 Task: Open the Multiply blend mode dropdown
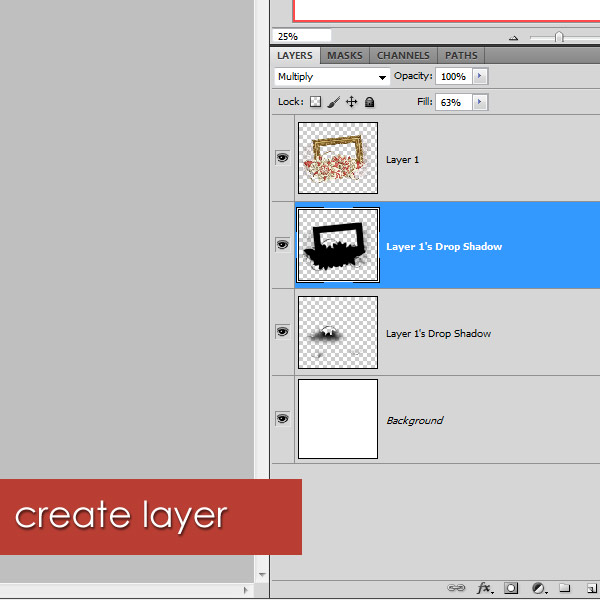pos(332,77)
